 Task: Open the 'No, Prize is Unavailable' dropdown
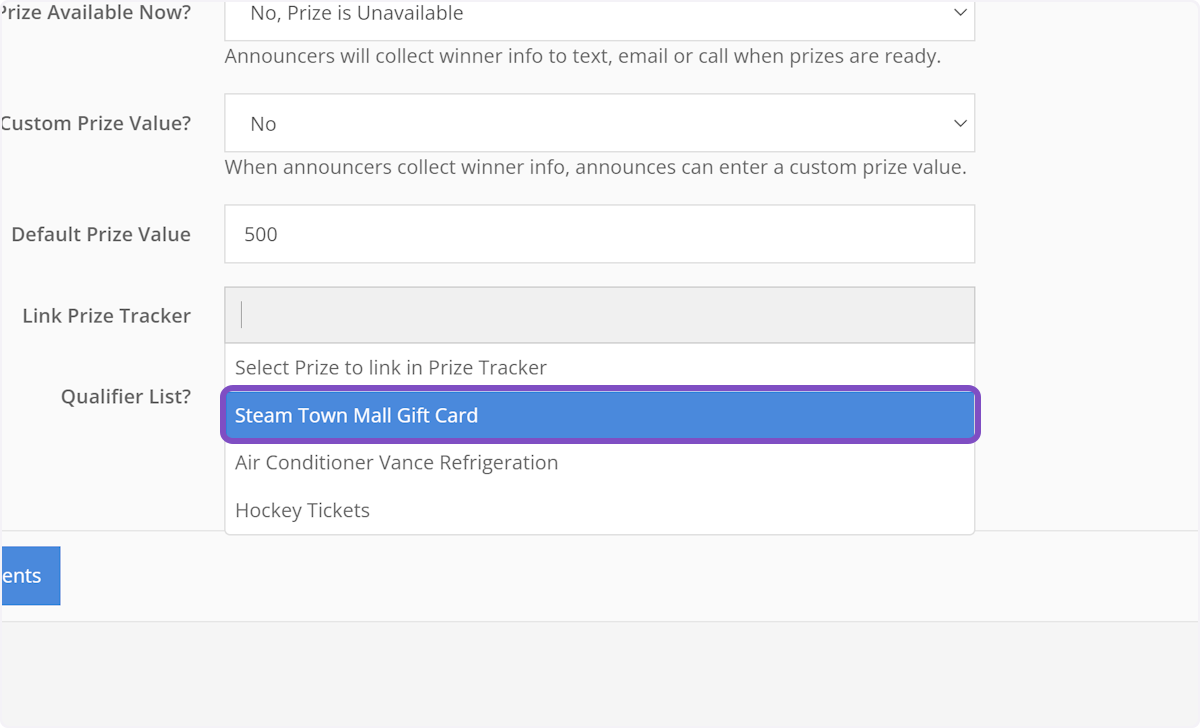(x=598, y=14)
